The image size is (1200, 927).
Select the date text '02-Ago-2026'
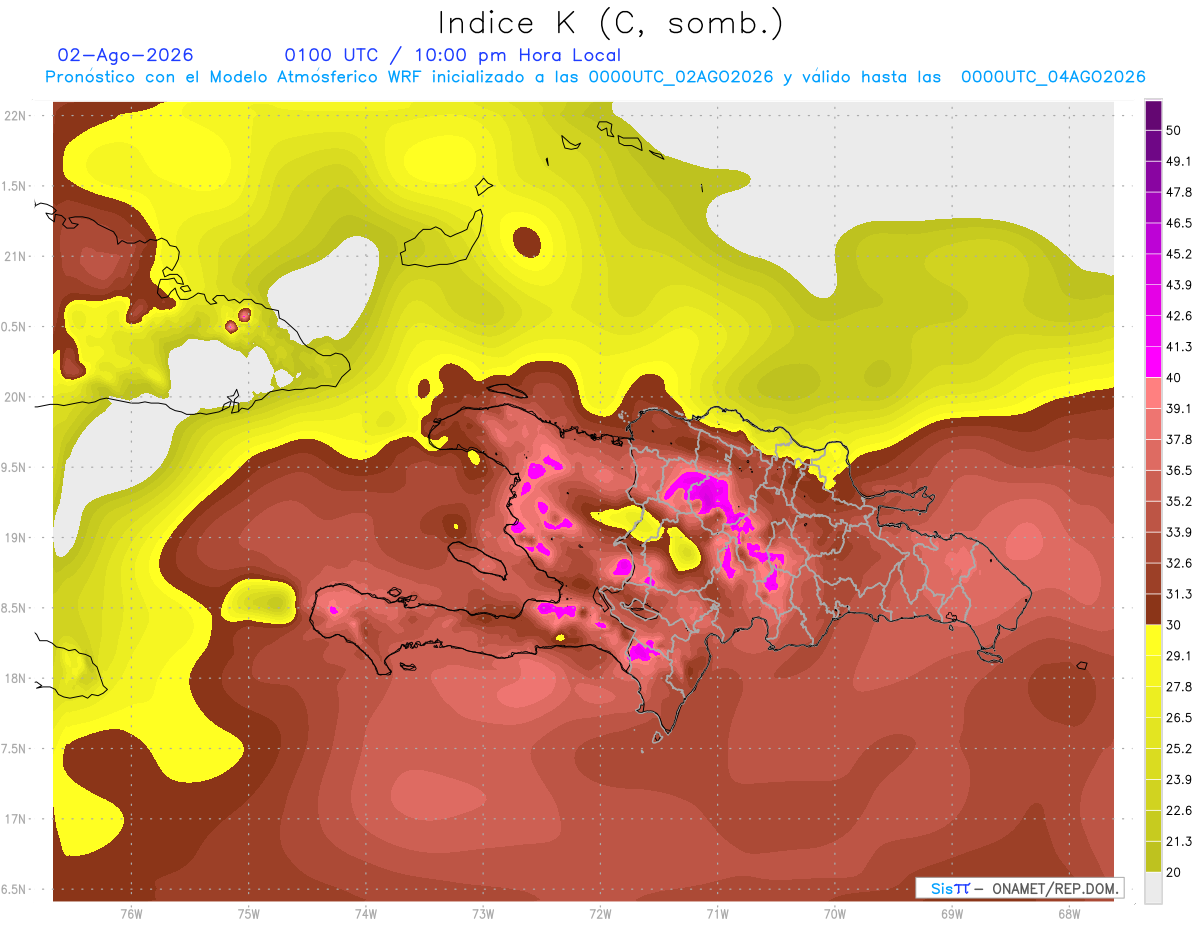[x=126, y=55]
